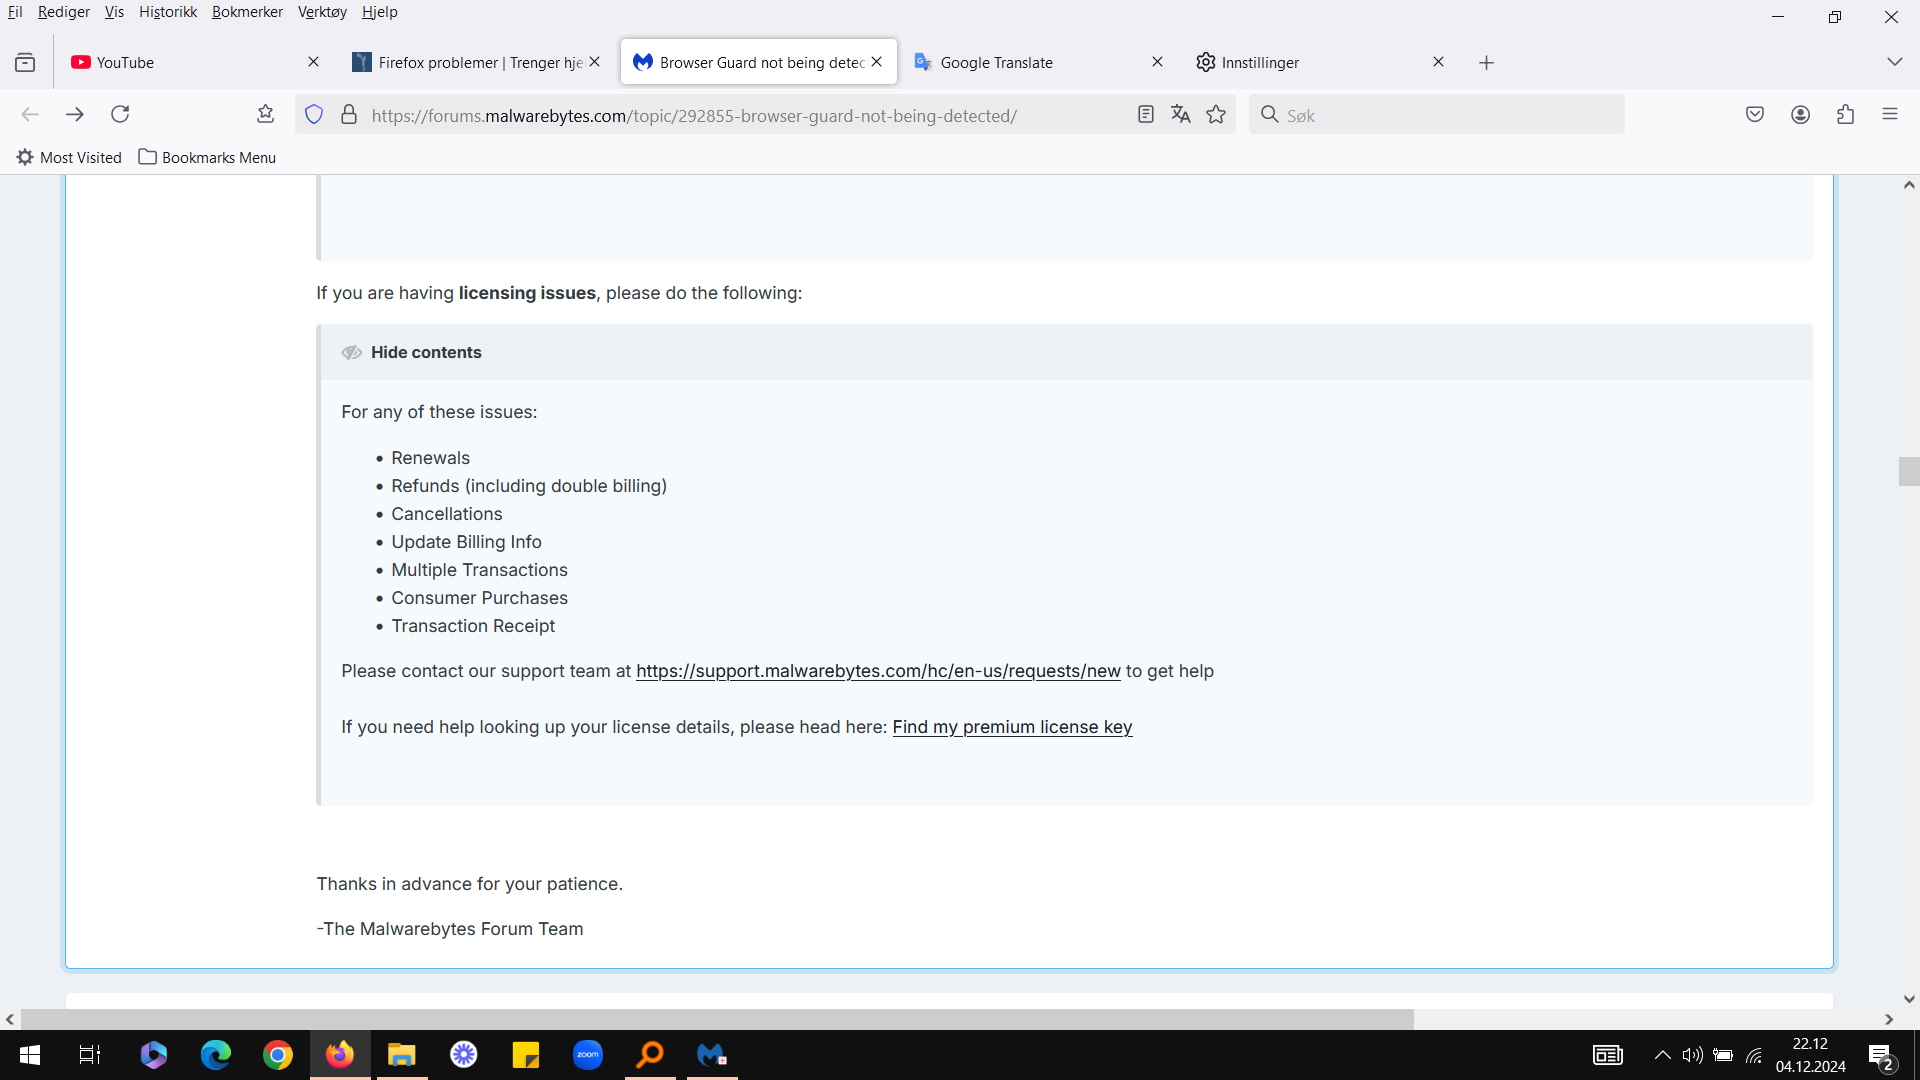Bookmark this page with star icon
This screenshot has width=1920, height=1080.
(x=1216, y=115)
